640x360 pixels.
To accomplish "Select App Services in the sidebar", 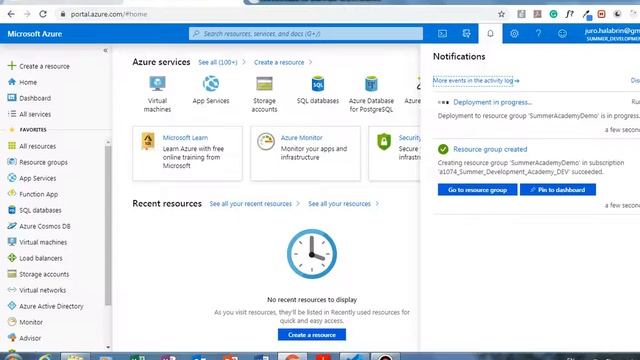I will point(38,178).
